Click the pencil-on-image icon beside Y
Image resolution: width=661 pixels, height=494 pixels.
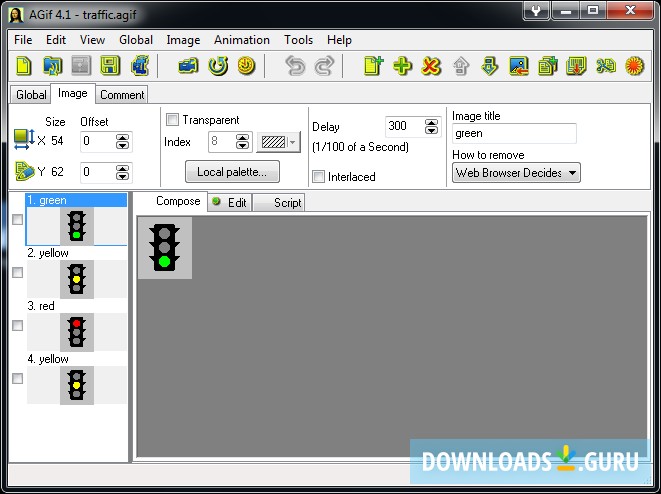(24, 171)
